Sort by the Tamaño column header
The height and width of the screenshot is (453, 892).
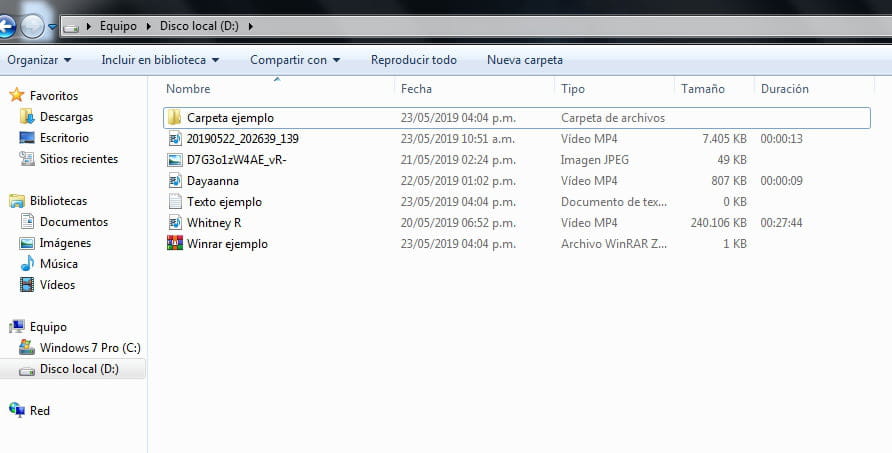pyautogui.click(x=703, y=89)
